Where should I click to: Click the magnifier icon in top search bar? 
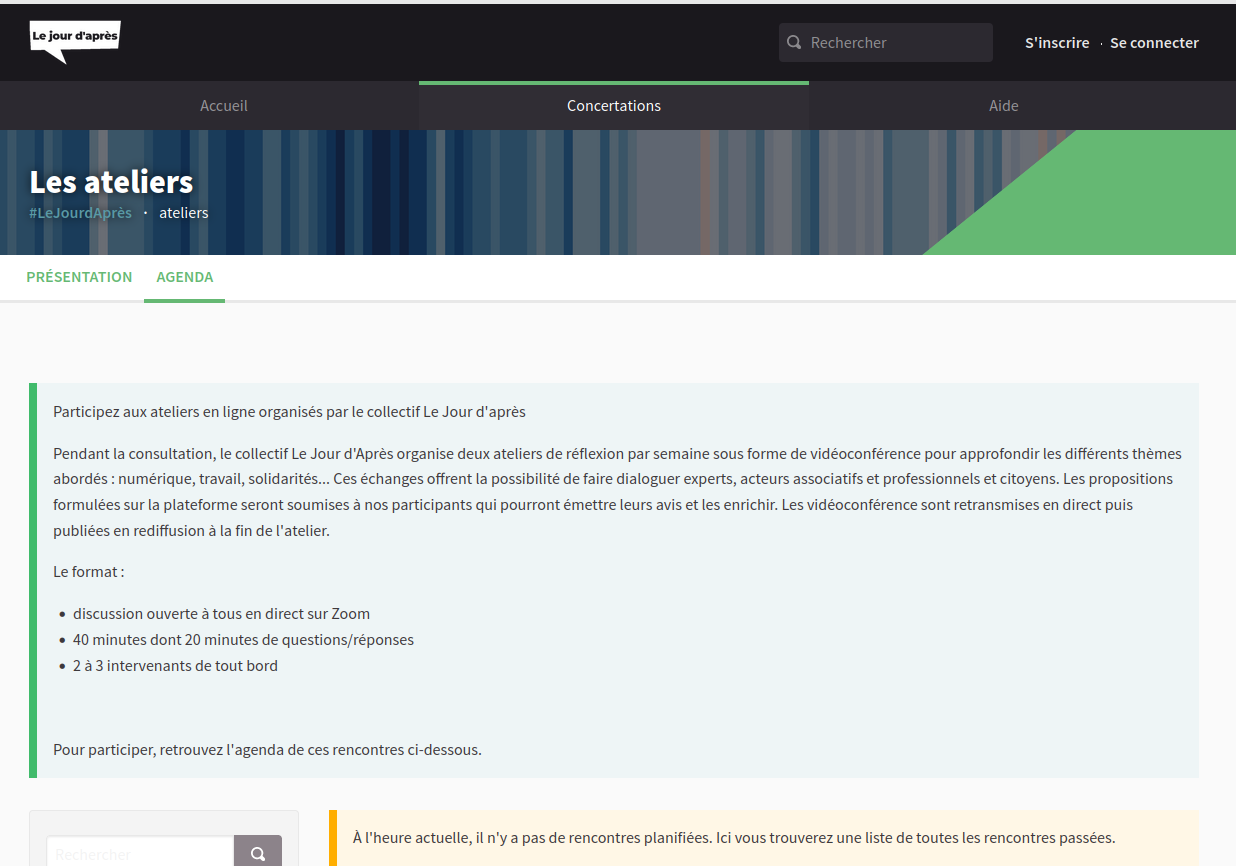[x=794, y=43]
